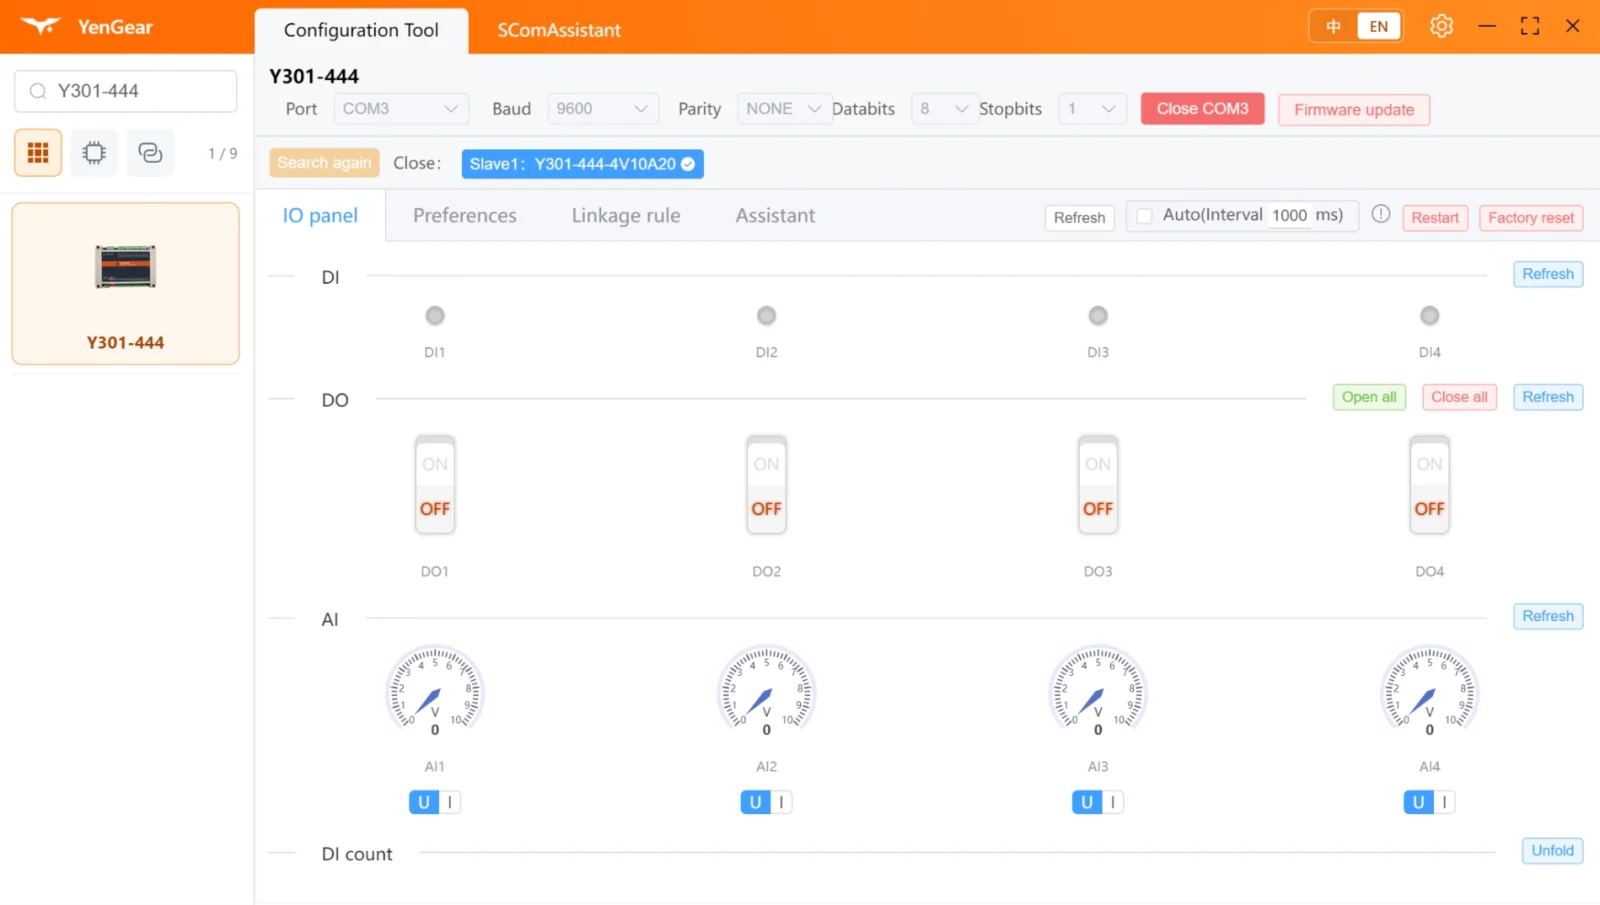Toggle fullscreen window icon
Screen dimensions: 1600x905
1530,26
